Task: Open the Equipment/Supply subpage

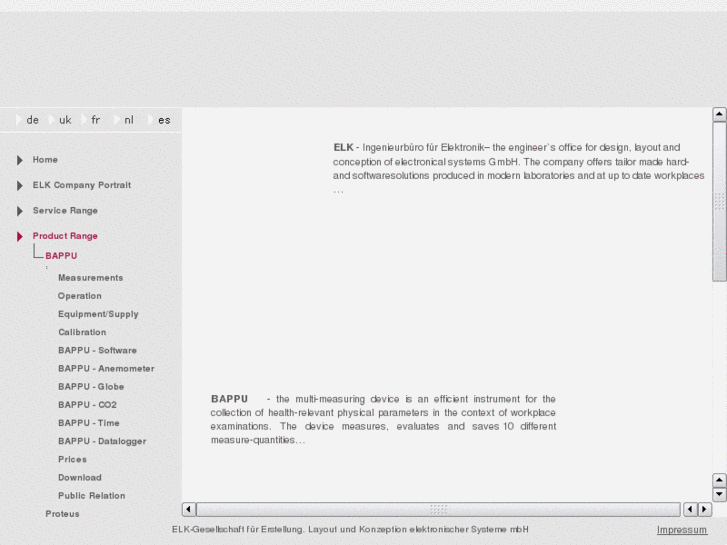Action: click(x=98, y=314)
